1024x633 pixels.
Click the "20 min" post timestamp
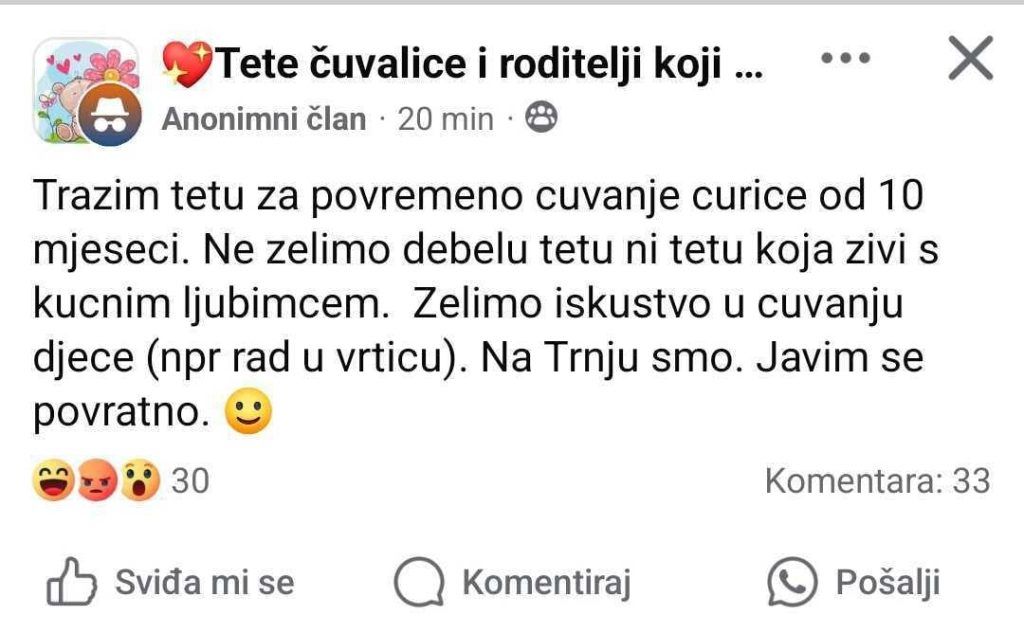coord(445,120)
